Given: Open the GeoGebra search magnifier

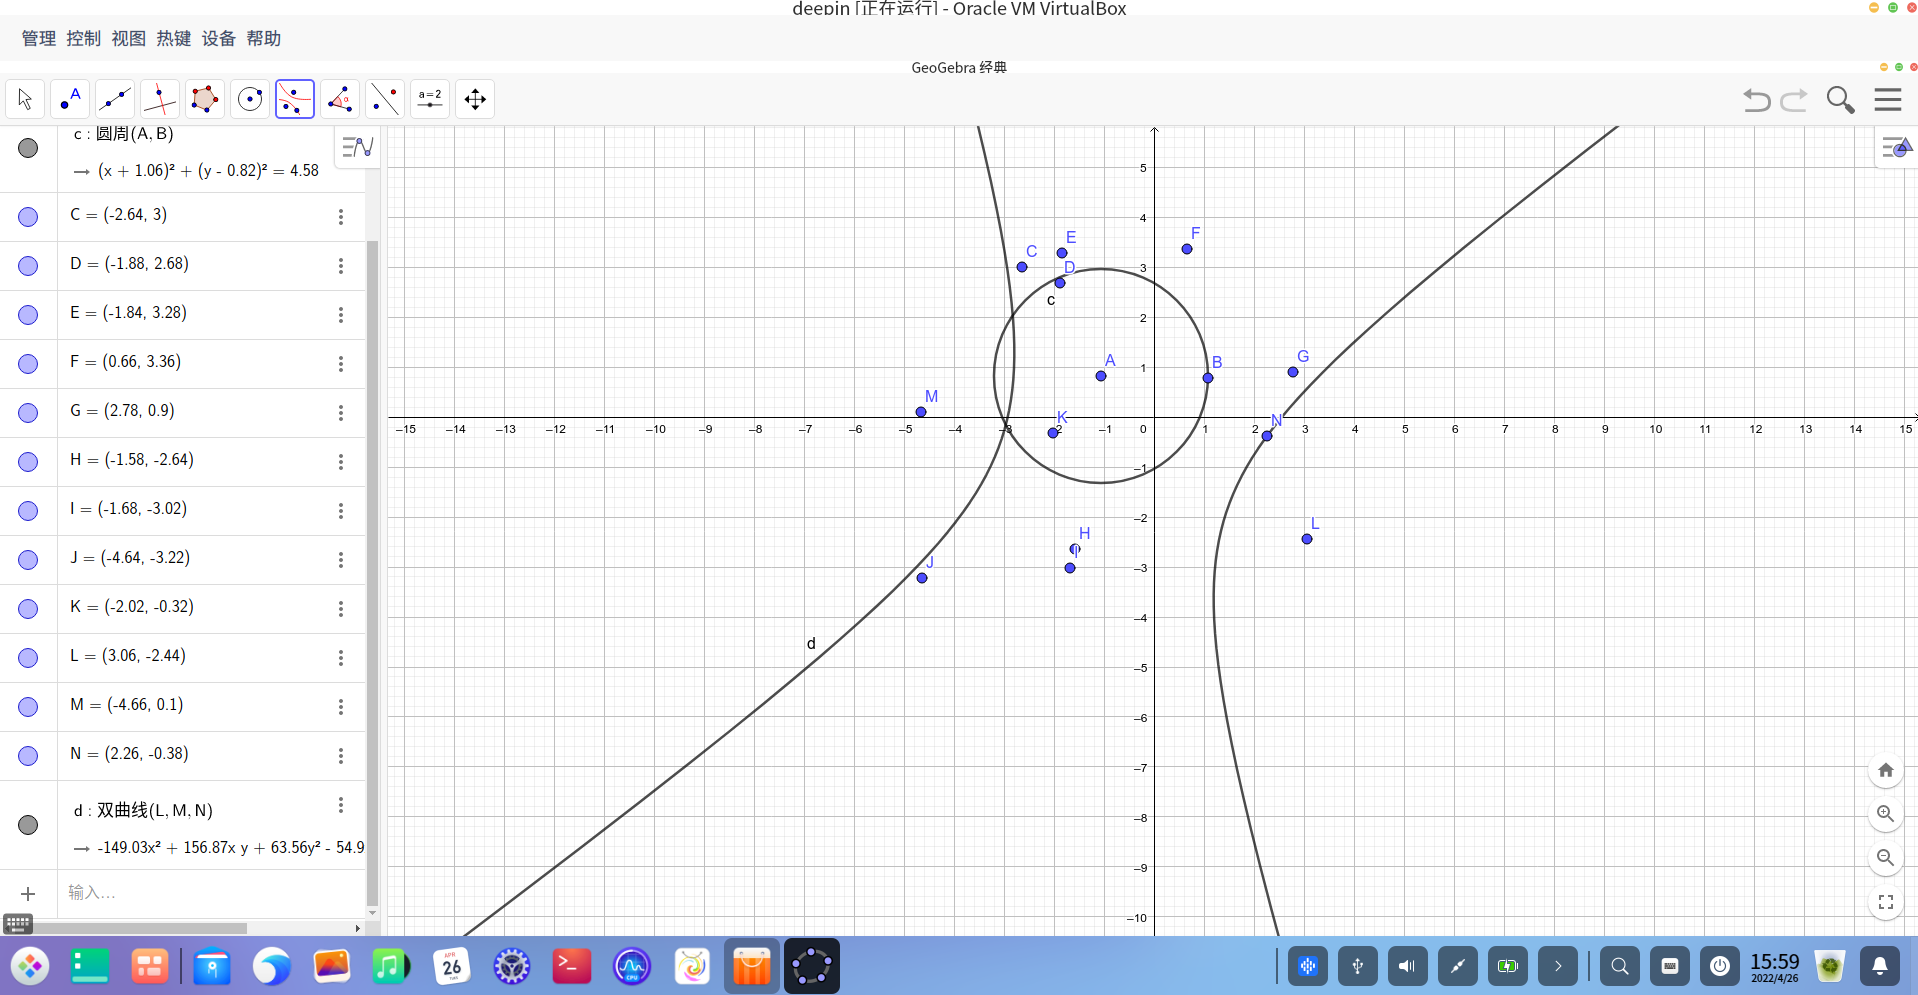Looking at the screenshot, I should point(1840,100).
